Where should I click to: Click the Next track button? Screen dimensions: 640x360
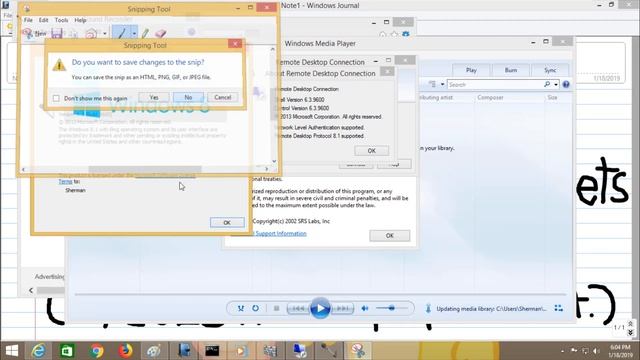pos(342,308)
